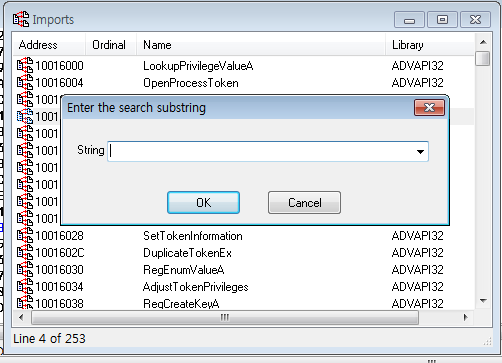Image resolution: width=502 pixels, height=363 pixels.
Task: Click the vertical scrollbar thumb
Action: [483, 58]
